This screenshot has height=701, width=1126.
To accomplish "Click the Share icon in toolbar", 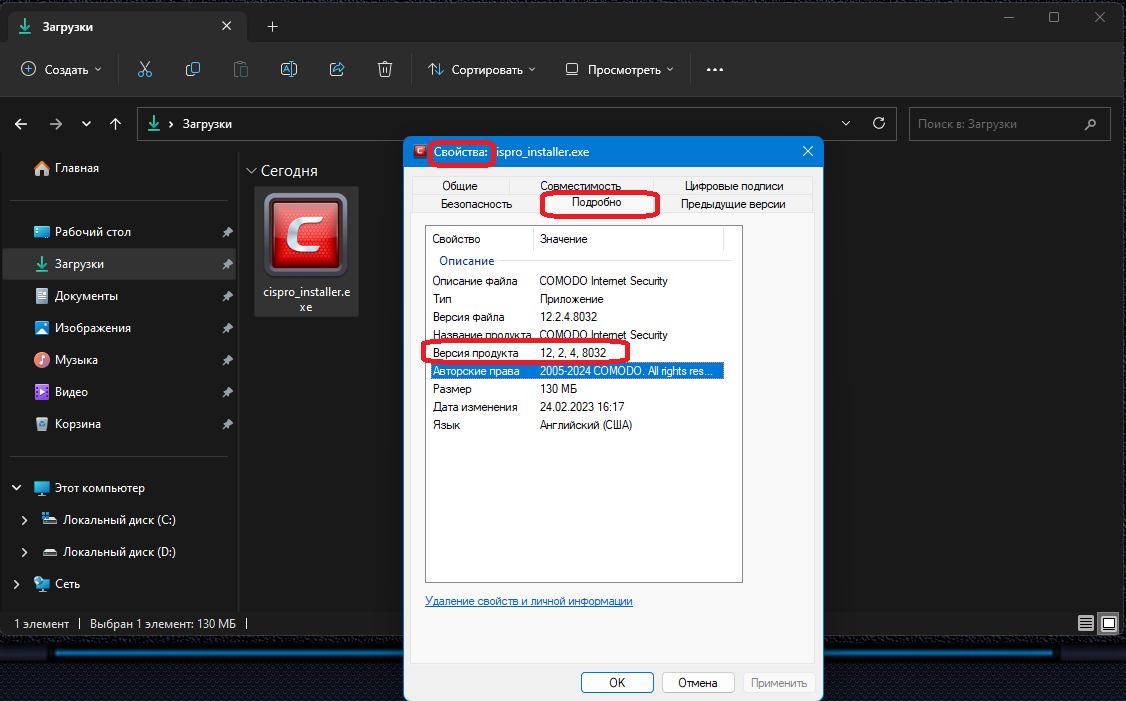I will click(x=337, y=69).
